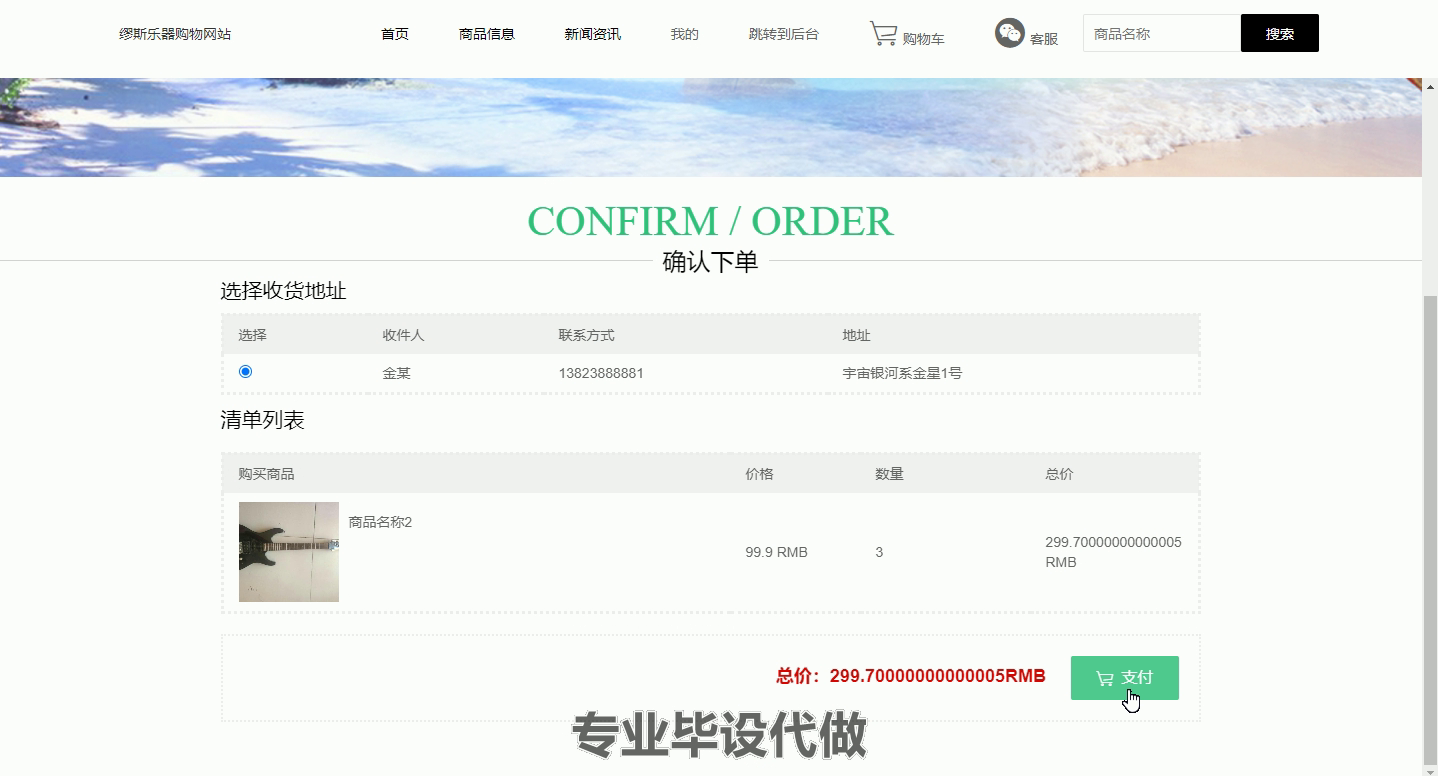Image resolution: width=1438 pixels, height=776 pixels.
Task: Click the 数量 column header
Action: [889, 474]
